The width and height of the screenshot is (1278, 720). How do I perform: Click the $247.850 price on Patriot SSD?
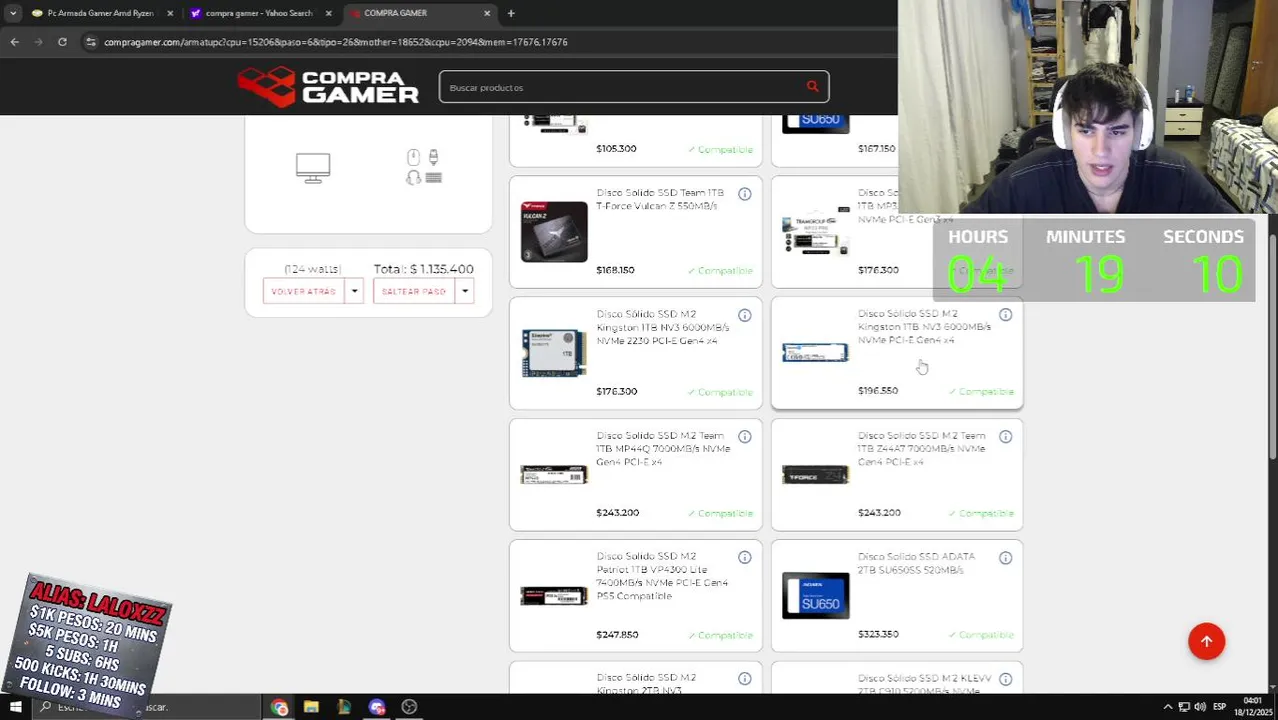point(617,634)
